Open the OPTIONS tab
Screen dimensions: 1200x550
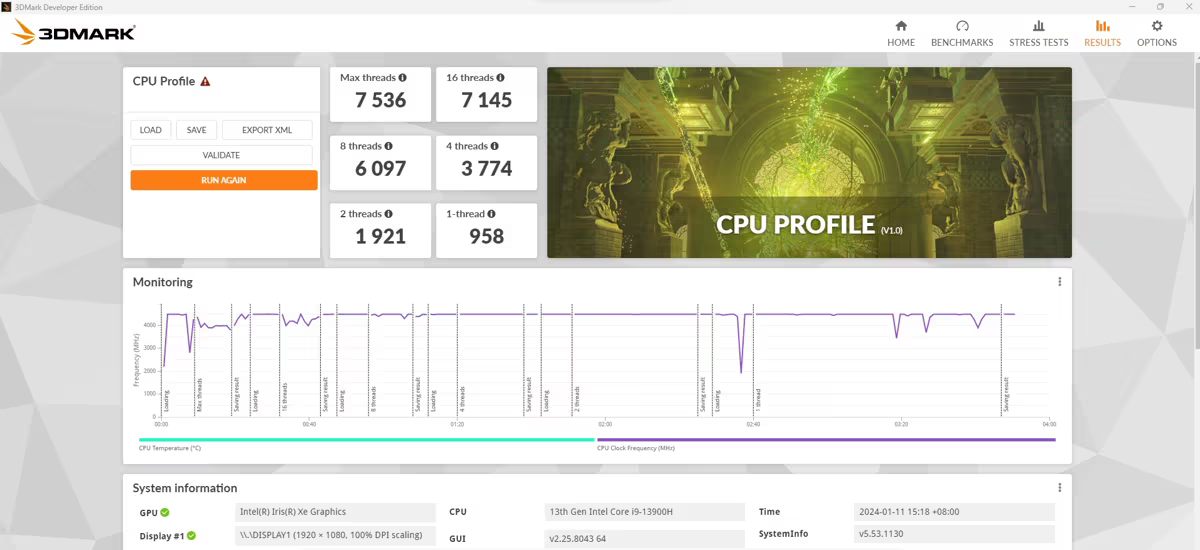(1157, 34)
